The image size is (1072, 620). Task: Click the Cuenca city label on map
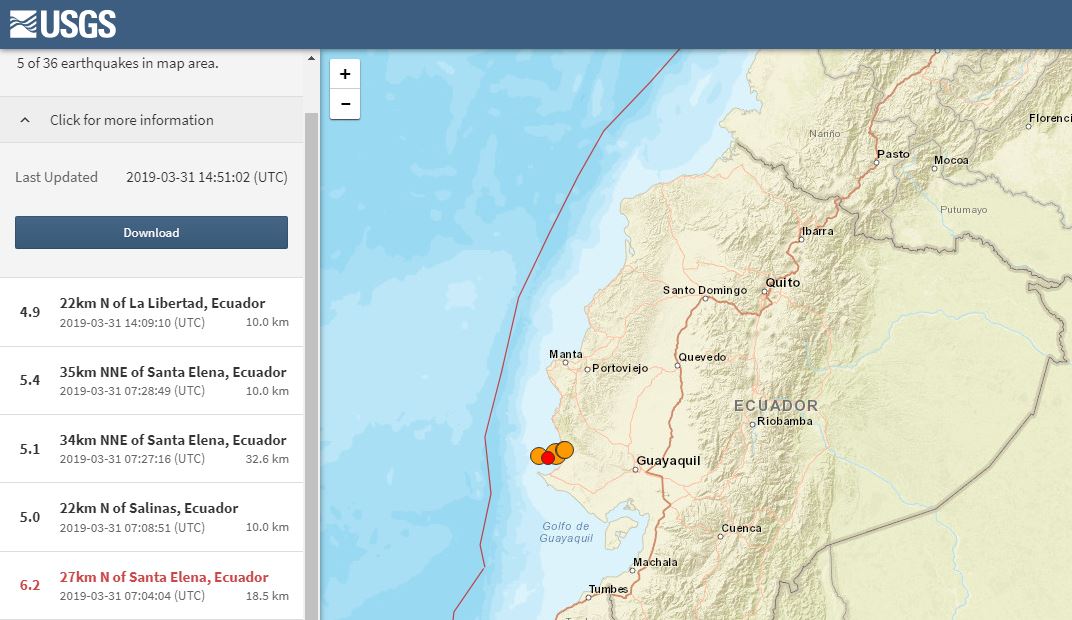click(x=741, y=528)
